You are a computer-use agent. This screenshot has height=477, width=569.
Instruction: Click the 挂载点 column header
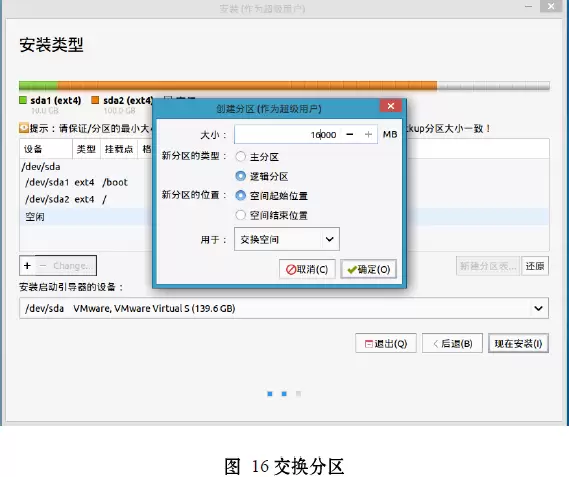coord(119,149)
